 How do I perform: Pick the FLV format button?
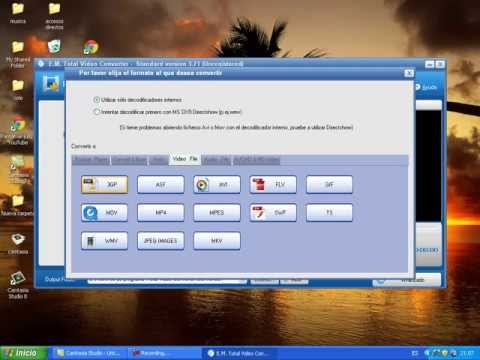click(273, 184)
